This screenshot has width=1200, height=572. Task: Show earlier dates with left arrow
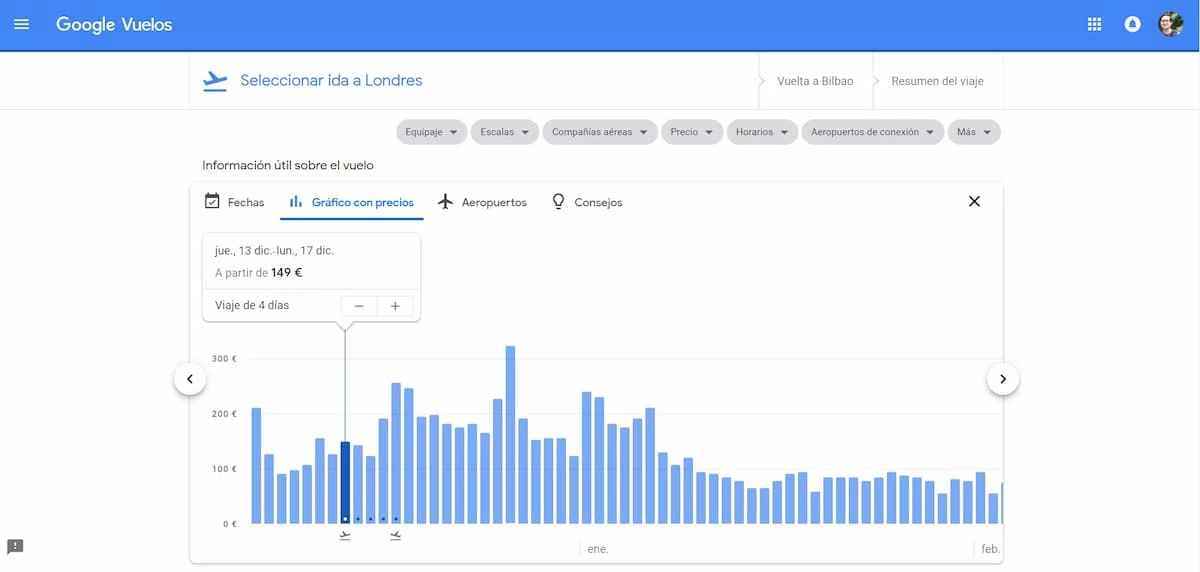pyautogui.click(x=190, y=379)
